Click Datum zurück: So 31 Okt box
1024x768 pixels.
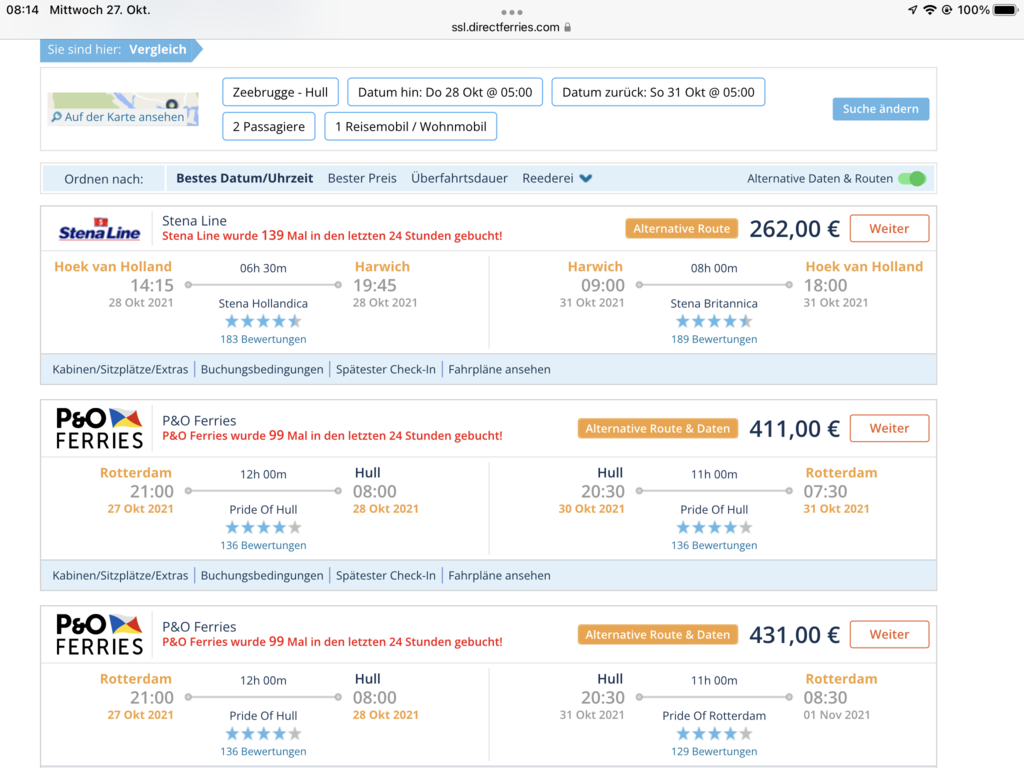[658, 92]
